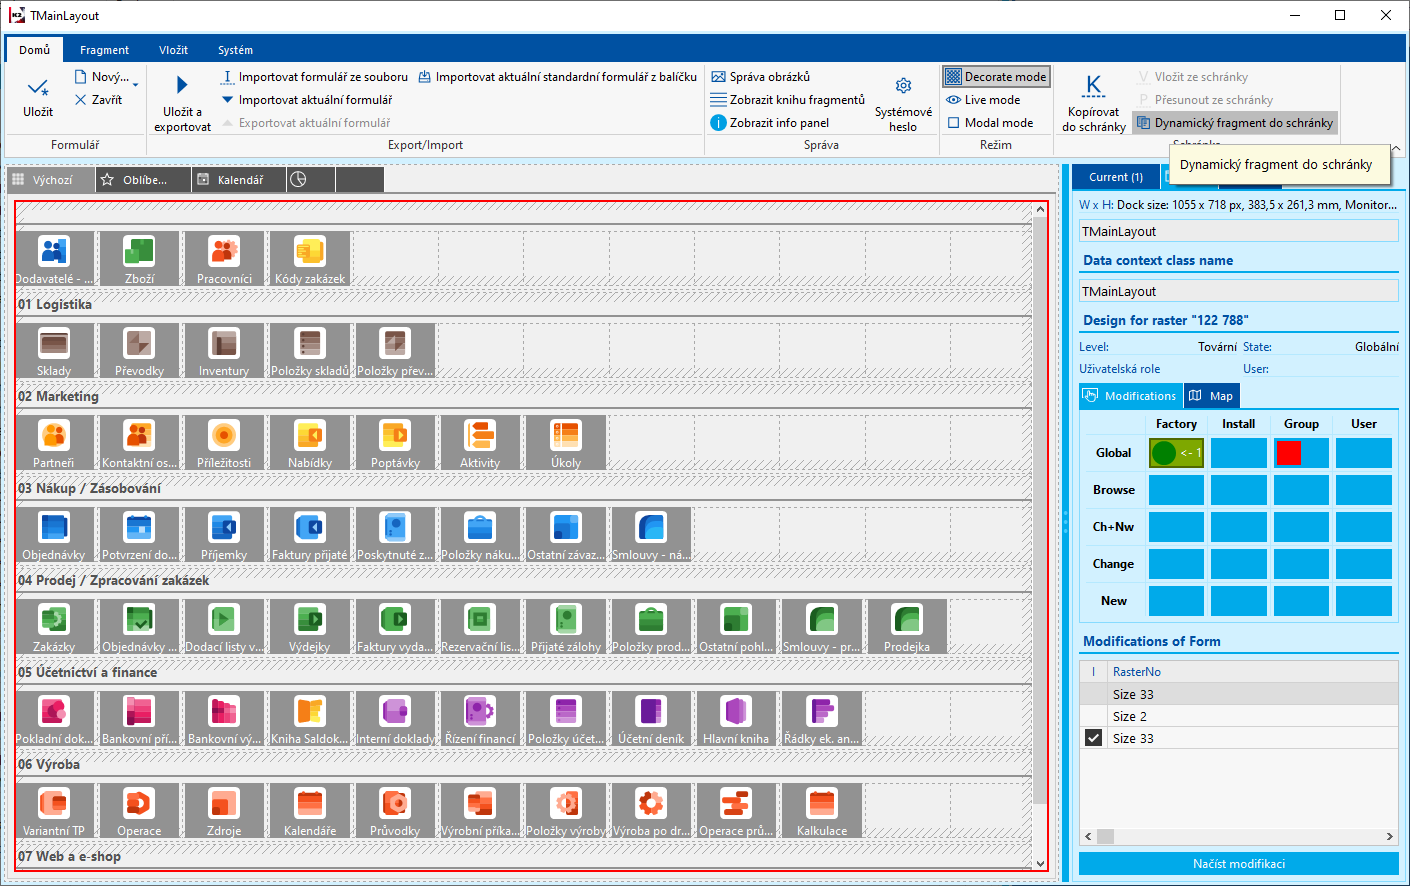This screenshot has width=1410, height=886.
Task: Open the Účetní deník tile
Action: (651, 719)
